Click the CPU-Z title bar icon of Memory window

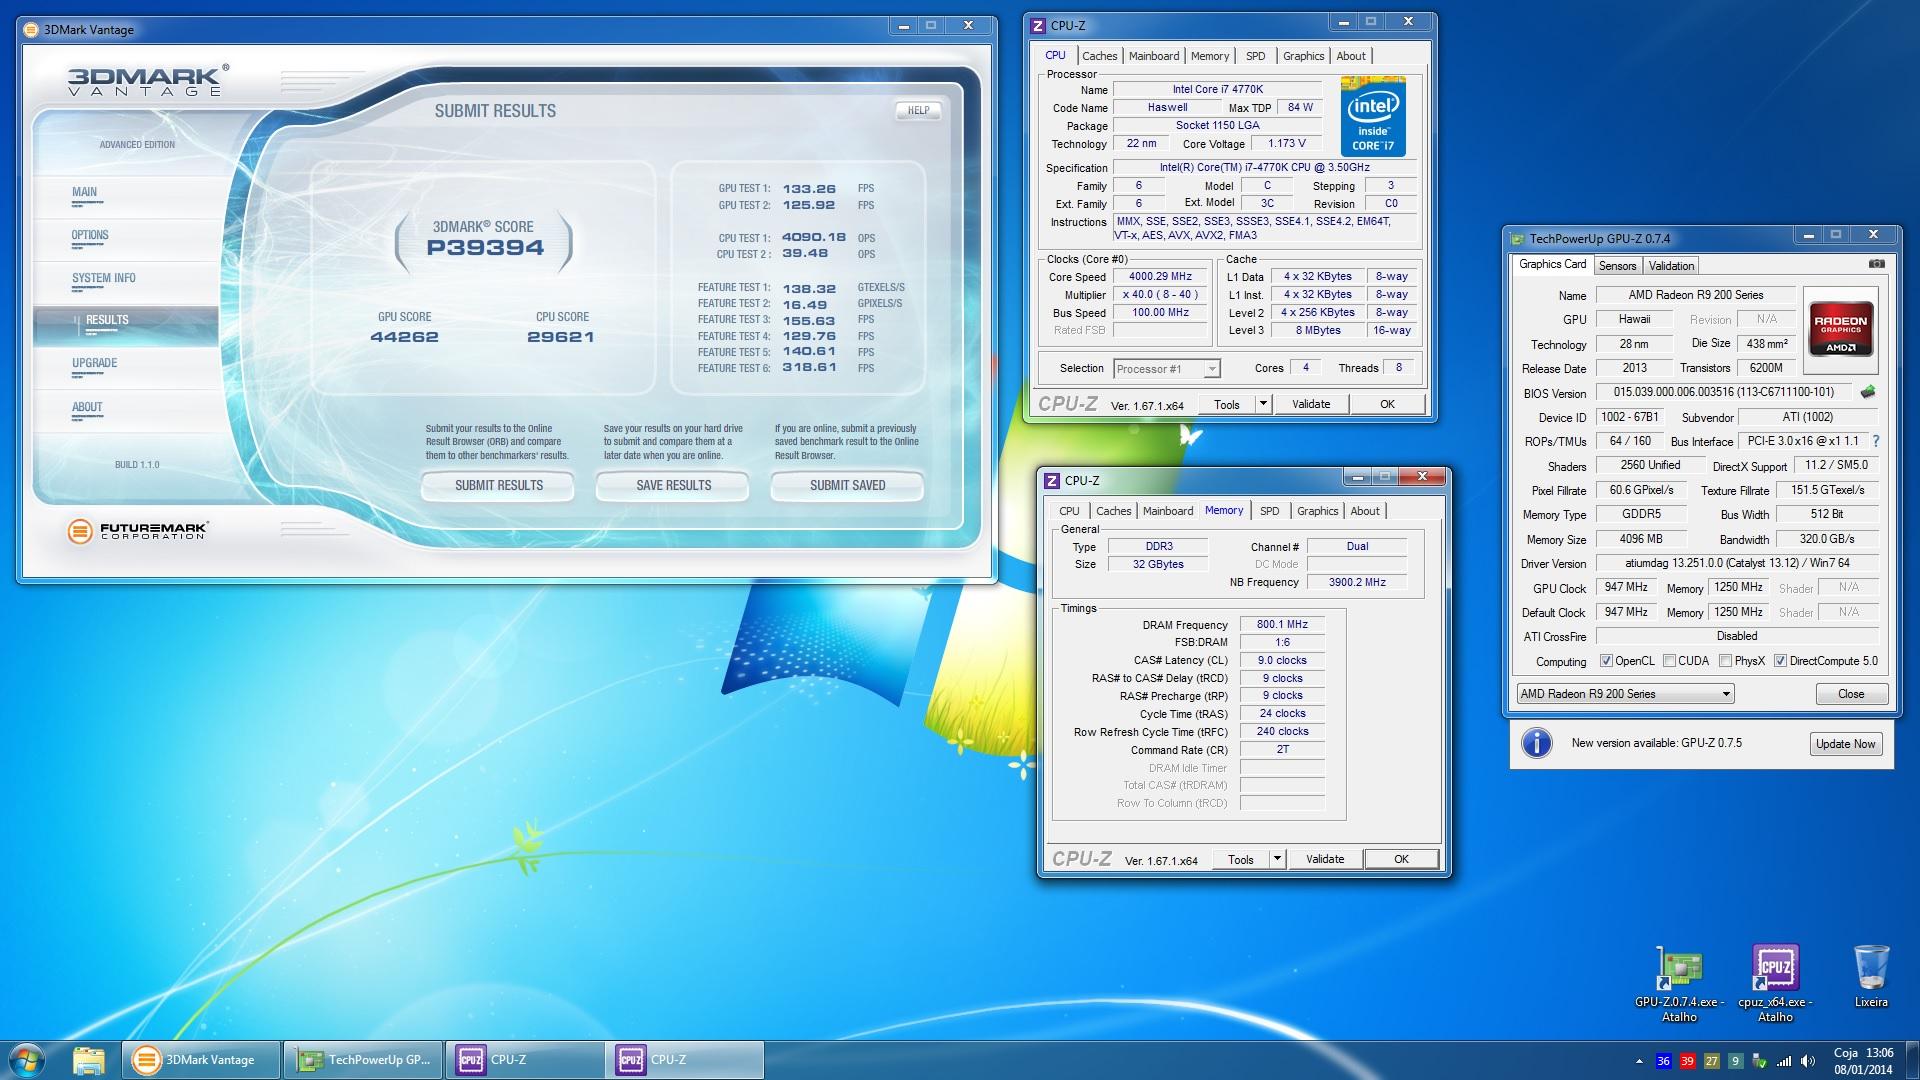[x=1051, y=481]
